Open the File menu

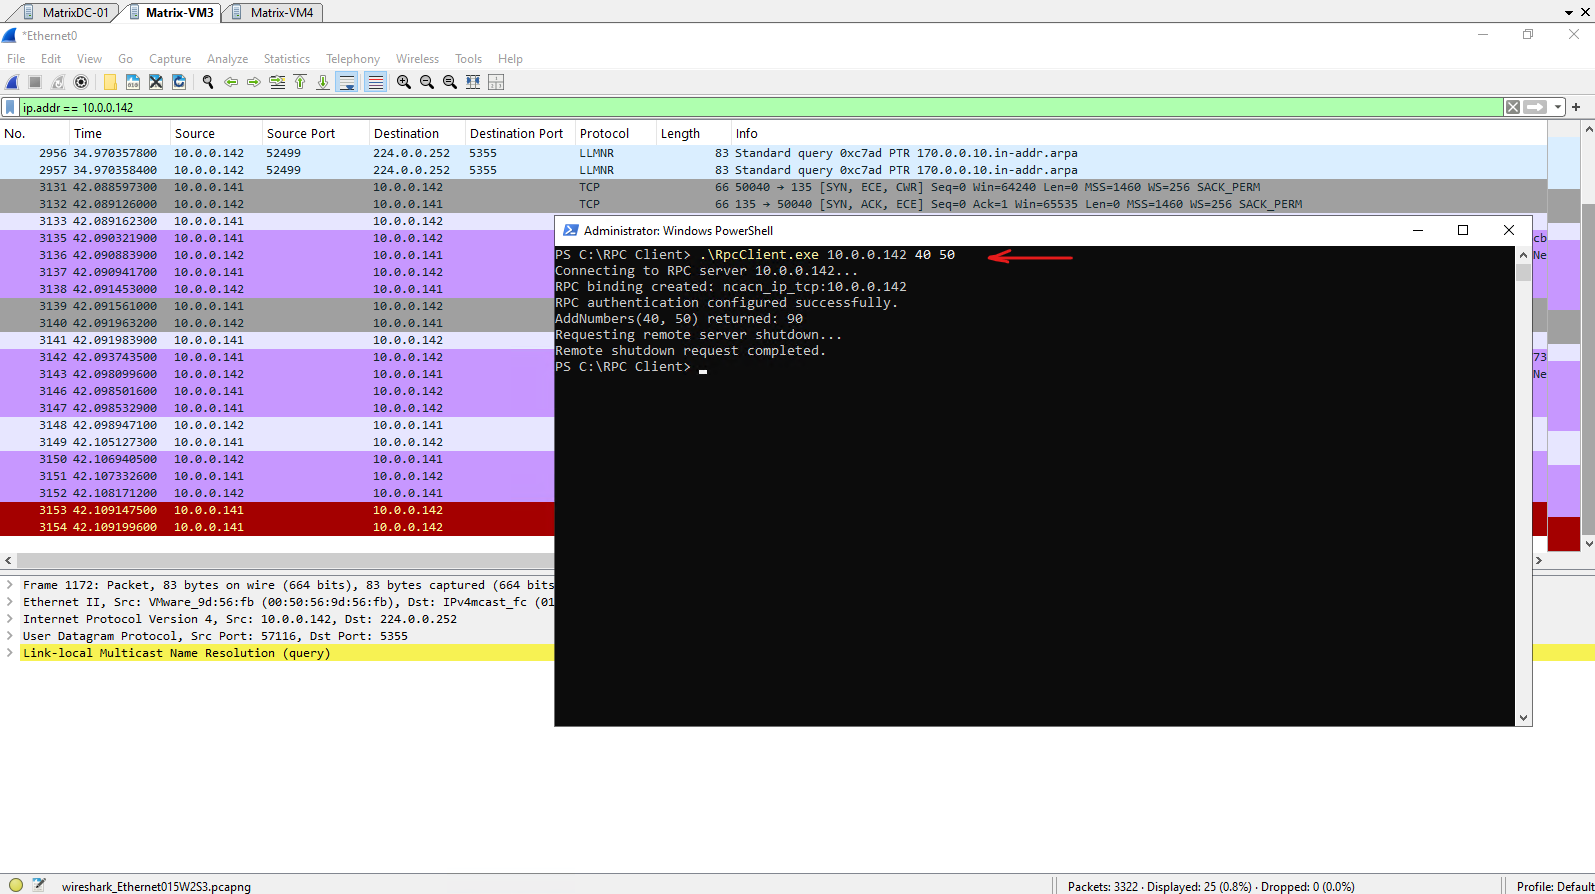pos(16,59)
